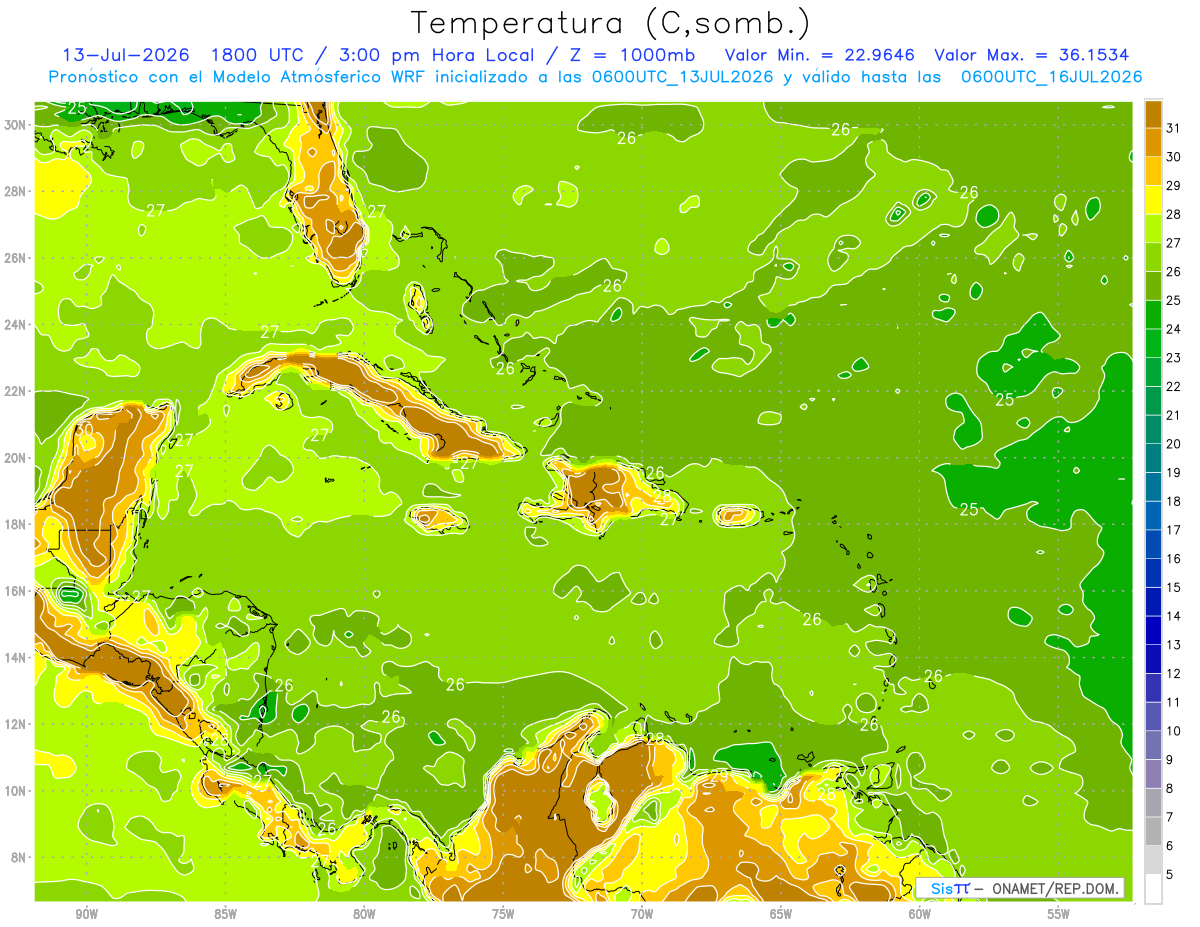Image resolution: width=1200 pixels, height=927 pixels.
Task: Click the "90W" longitude axis label
Action: pyautogui.click(x=86, y=914)
